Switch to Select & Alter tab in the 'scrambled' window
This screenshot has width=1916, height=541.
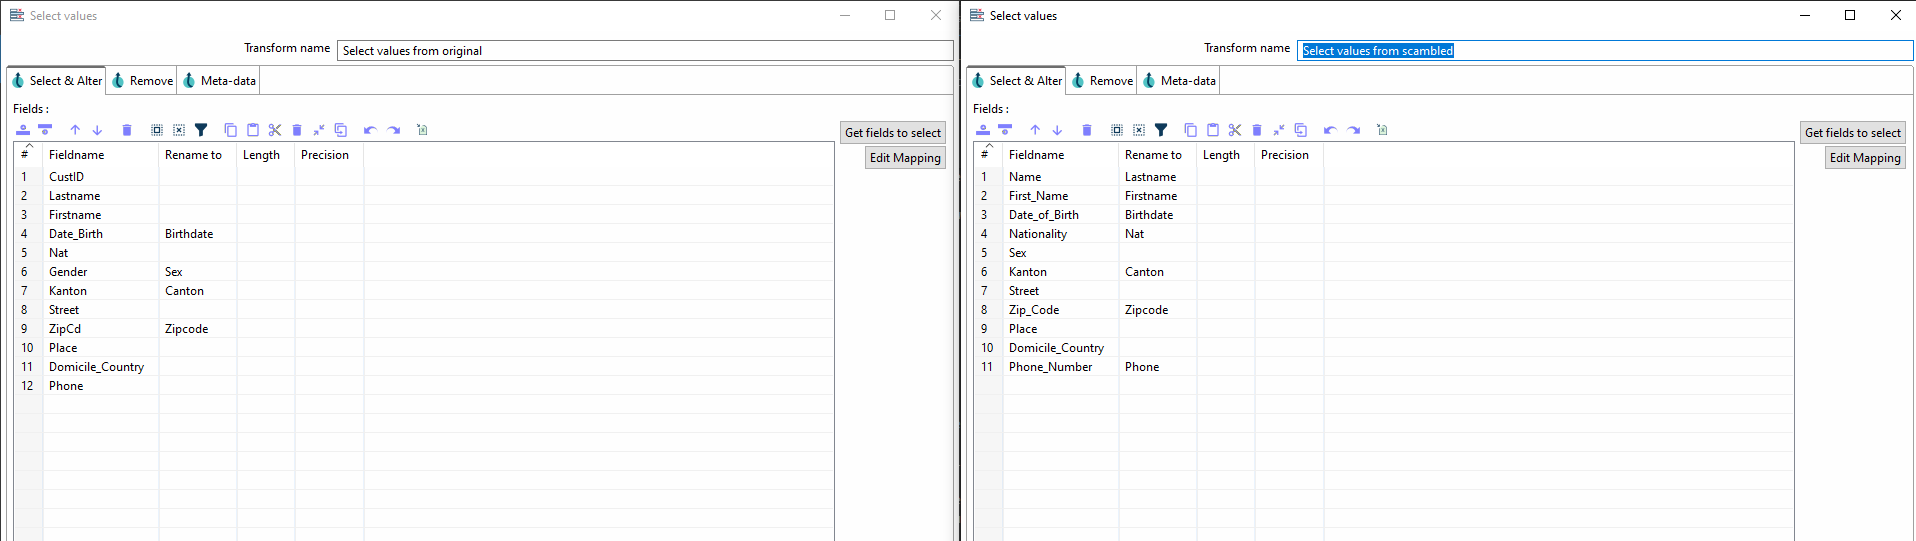pyautogui.click(x=1017, y=81)
